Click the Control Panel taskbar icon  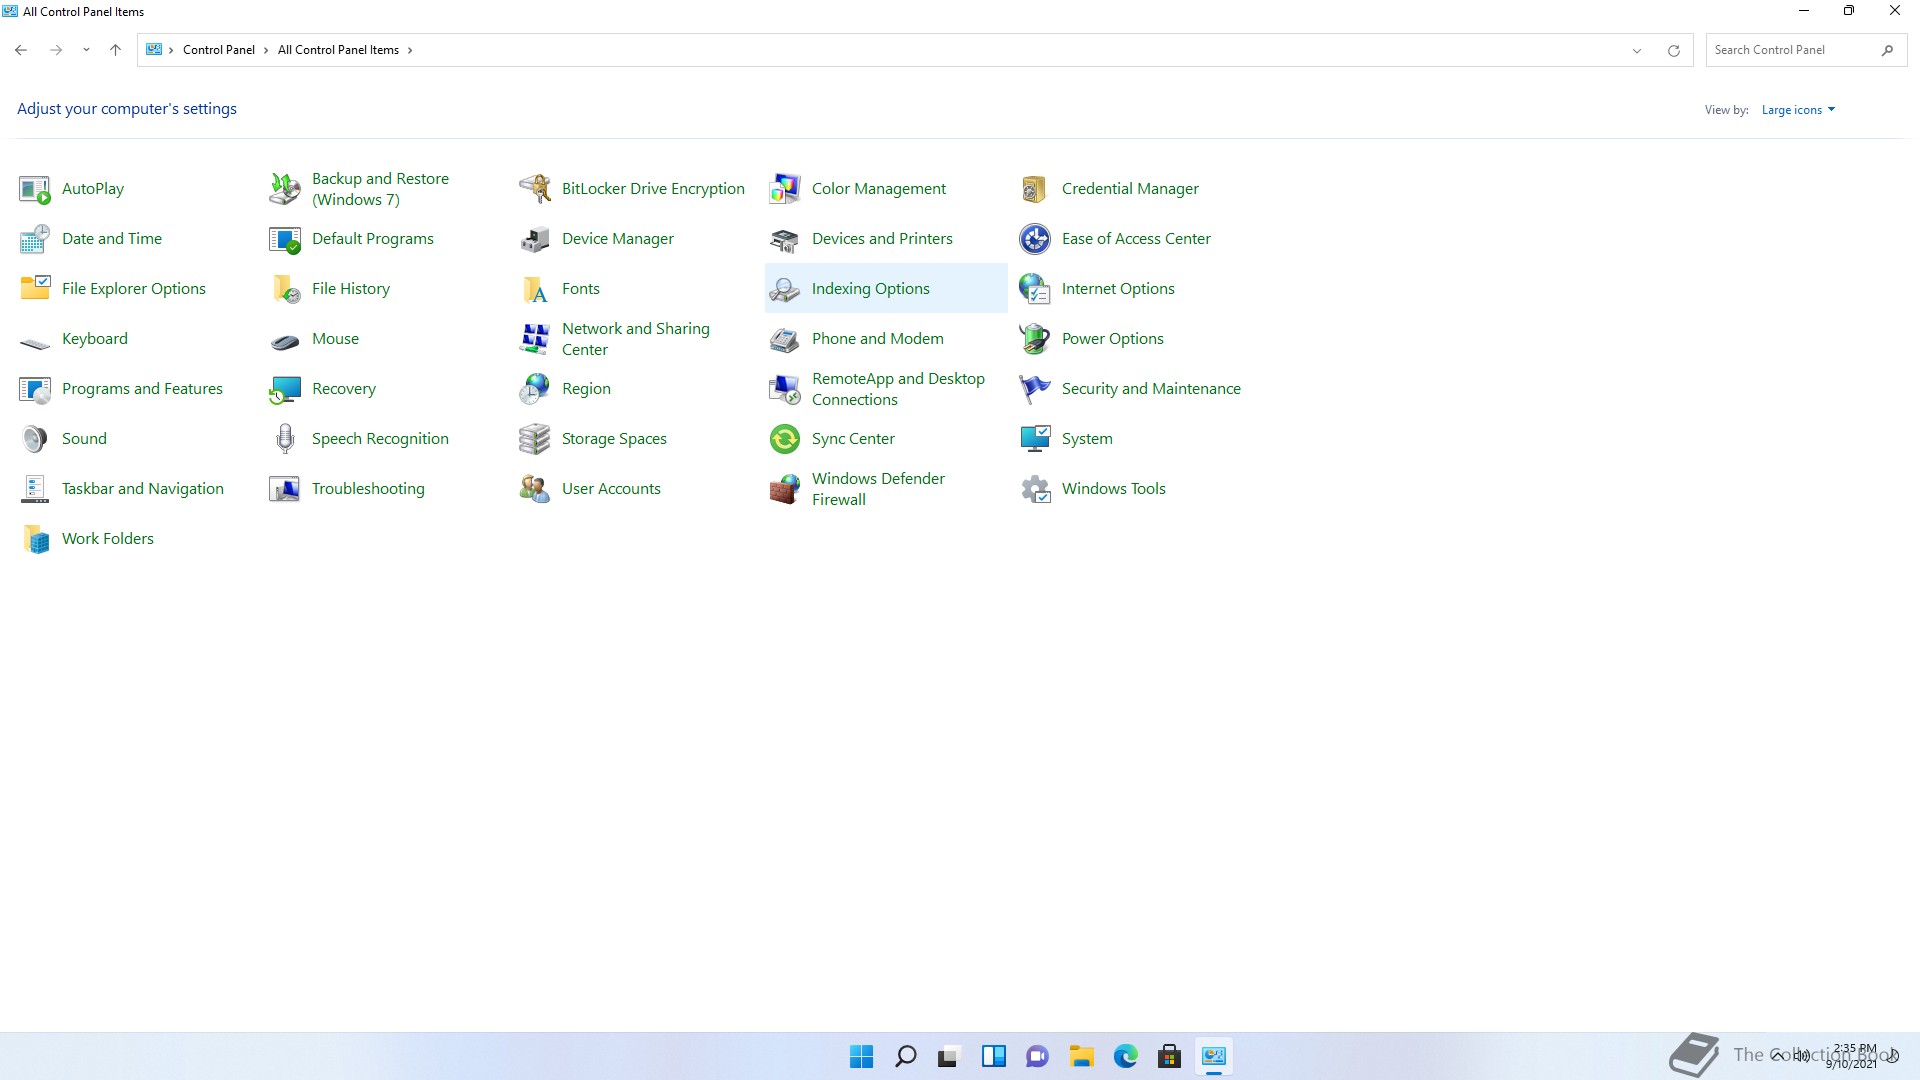pyautogui.click(x=1213, y=1056)
